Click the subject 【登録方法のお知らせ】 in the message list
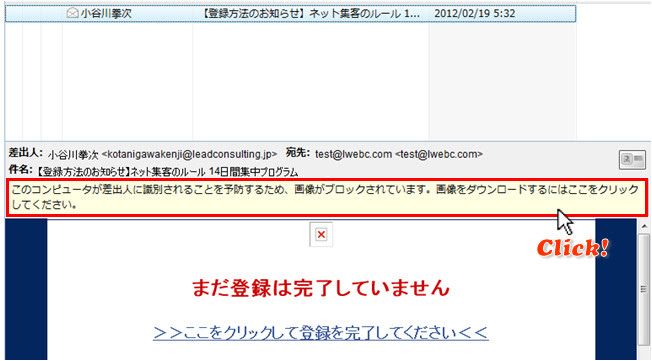The width and height of the screenshot is (652, 361). (310, 13)
